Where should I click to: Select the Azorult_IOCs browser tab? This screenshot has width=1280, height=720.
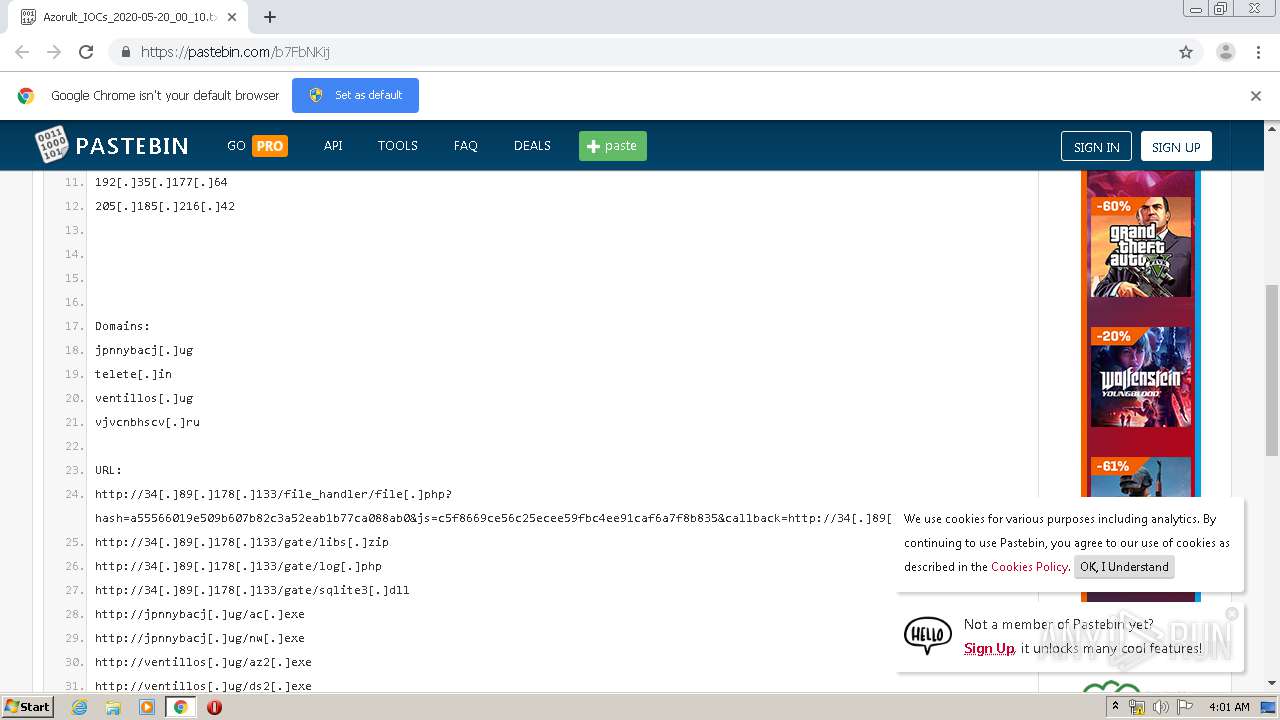tap(120, 16)
